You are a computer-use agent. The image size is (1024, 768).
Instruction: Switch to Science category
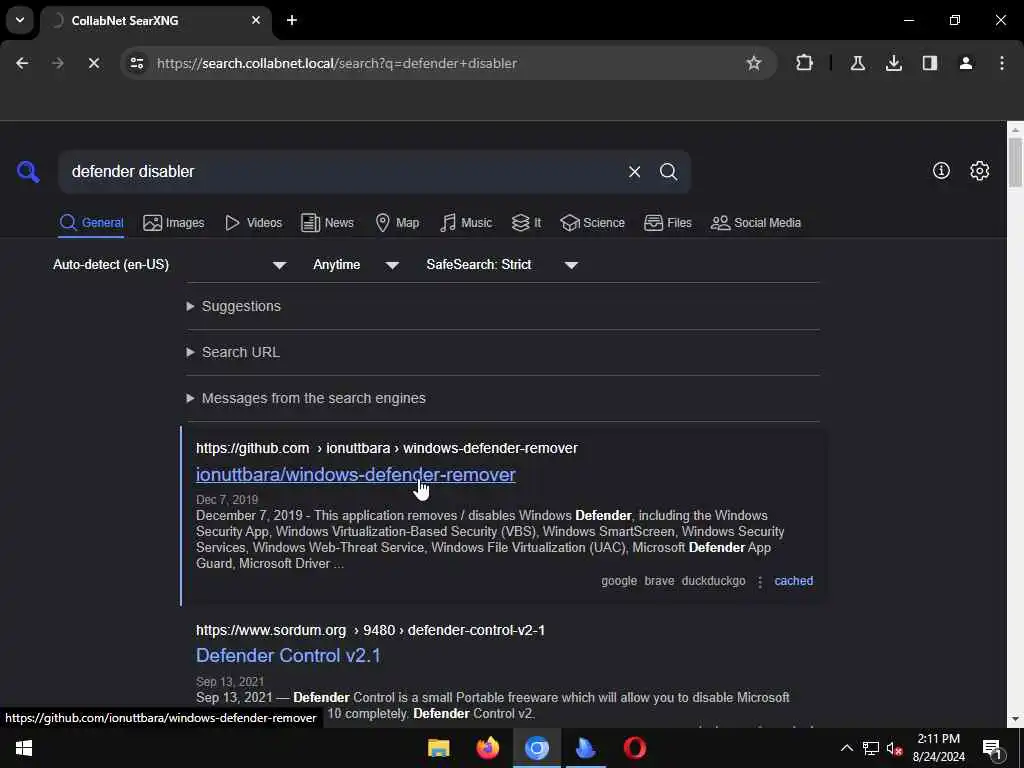[593, 223]
